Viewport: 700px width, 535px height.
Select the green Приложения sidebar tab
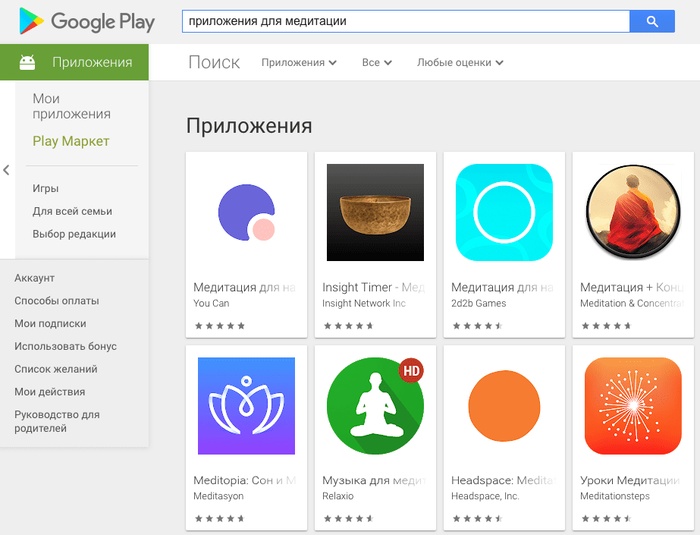[75, 62]
